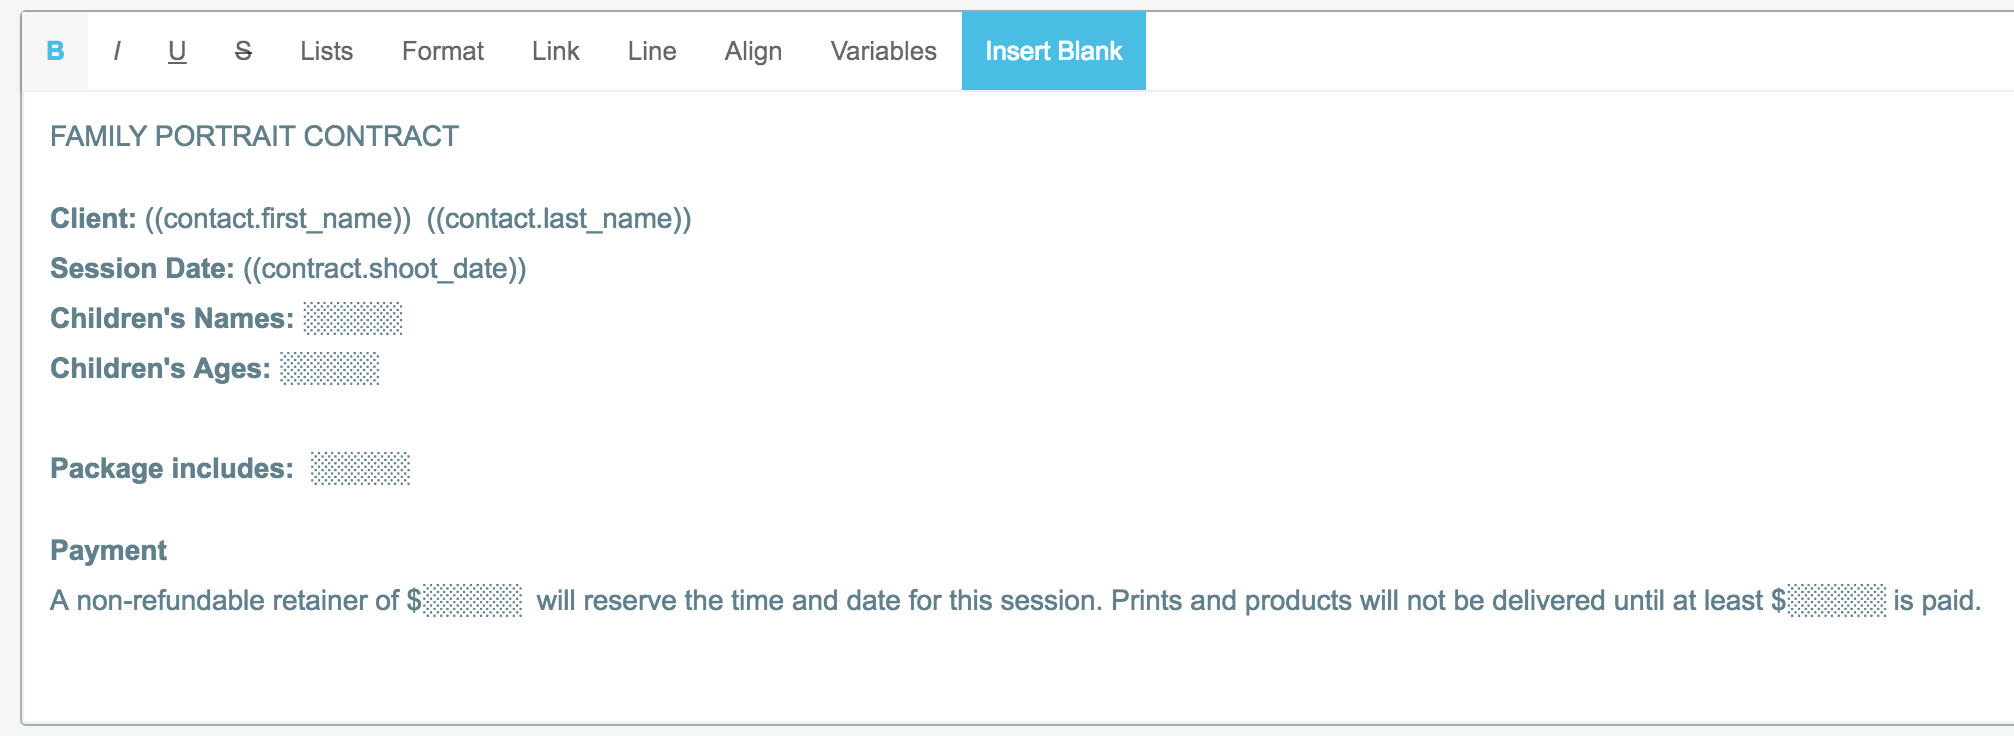Click the Insert Blank button
This screenshot has width=2014, height=736.
click(x=1053, y=51)
